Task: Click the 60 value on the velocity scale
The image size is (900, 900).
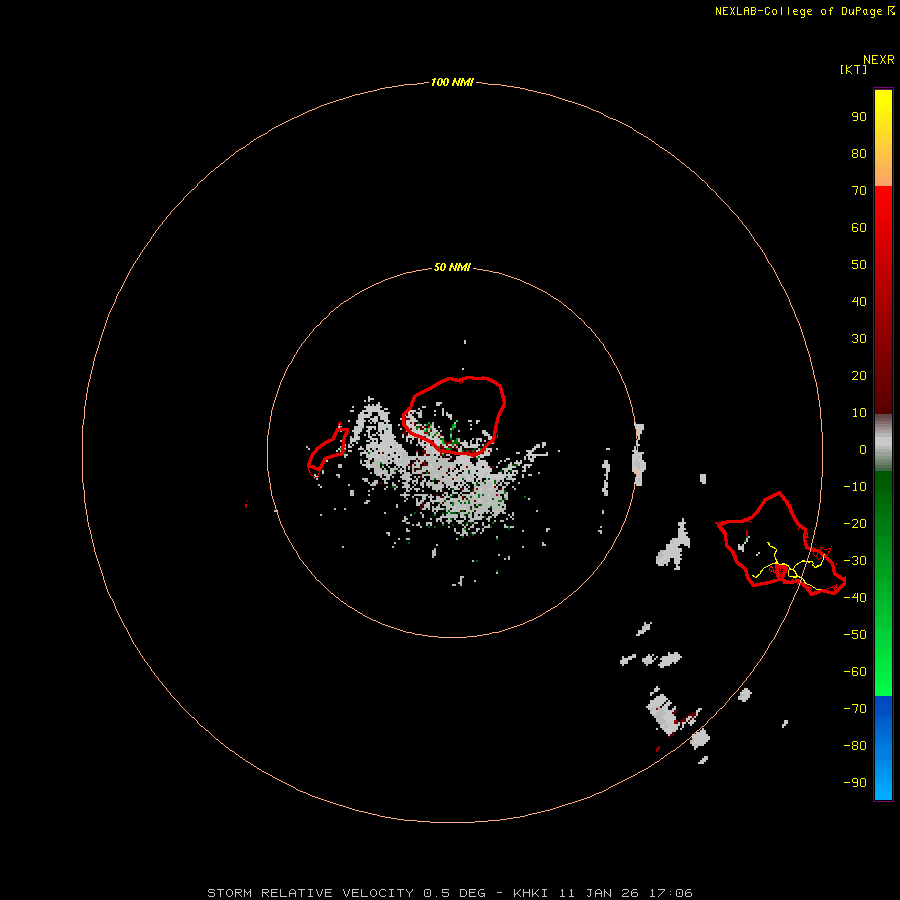Action: pos(859,228)
